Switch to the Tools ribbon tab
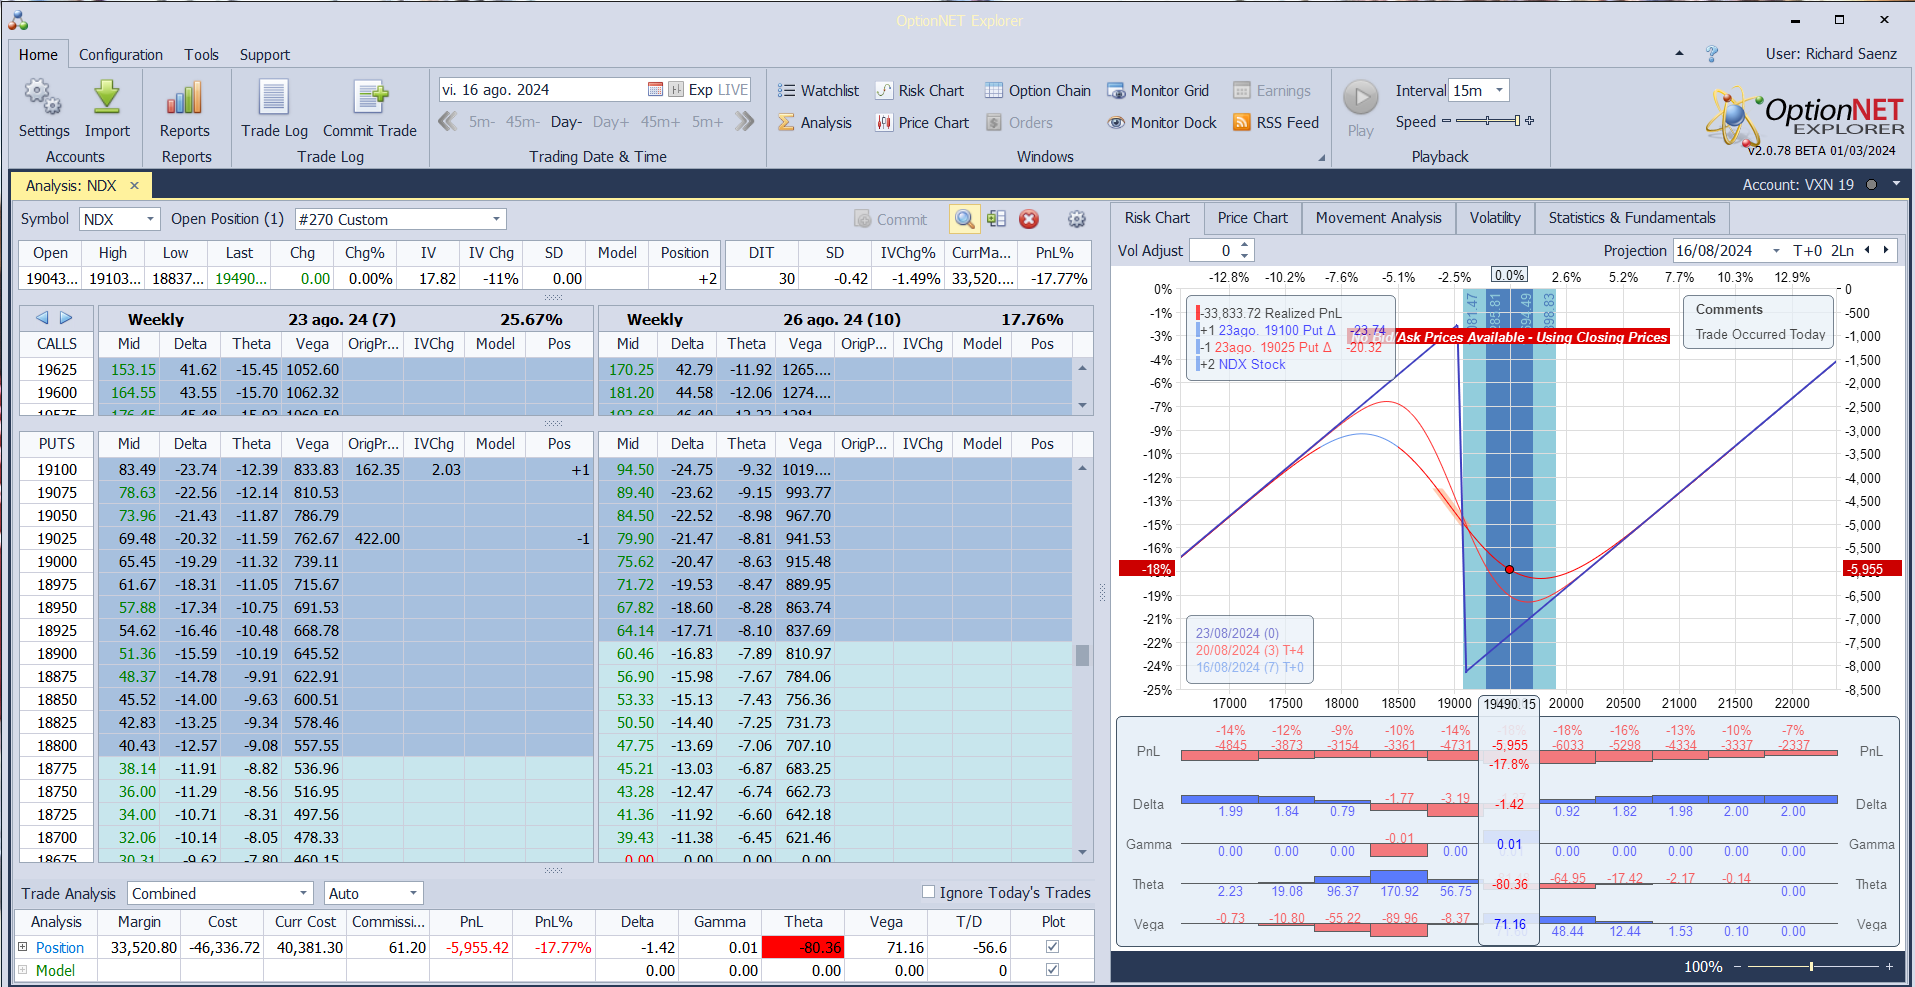Screen dimensions: 1915x987 (201, 55)
